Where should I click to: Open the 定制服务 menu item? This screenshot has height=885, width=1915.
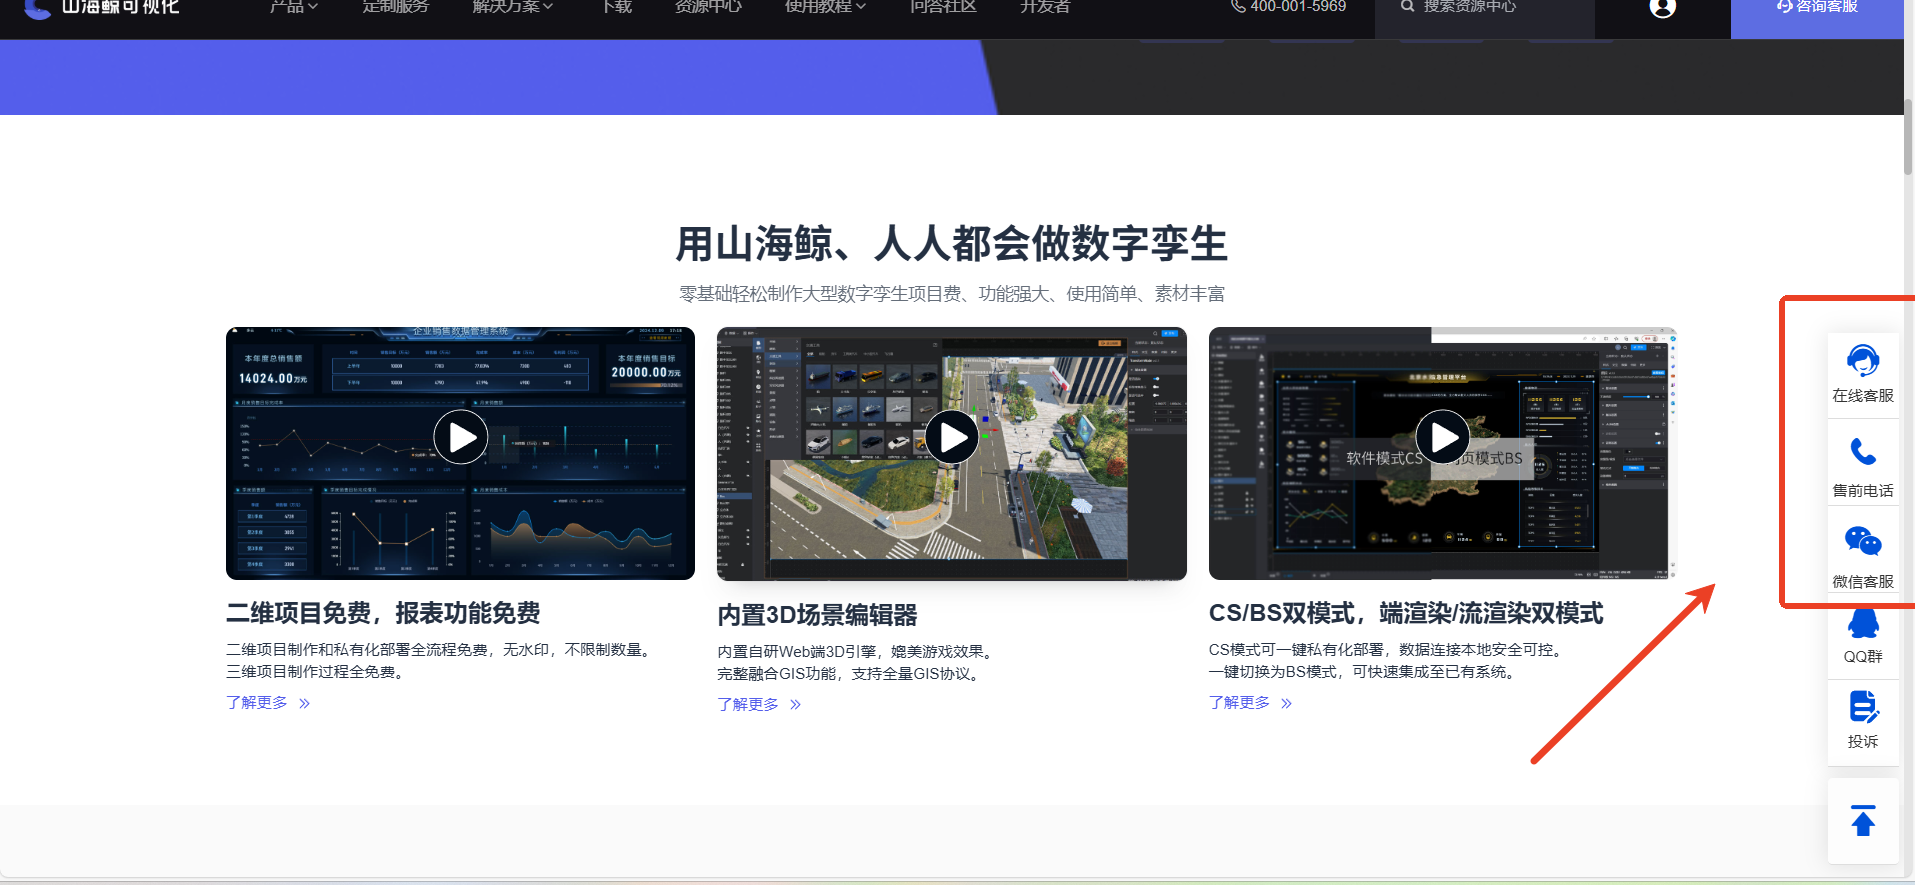(x=396, y=7)
